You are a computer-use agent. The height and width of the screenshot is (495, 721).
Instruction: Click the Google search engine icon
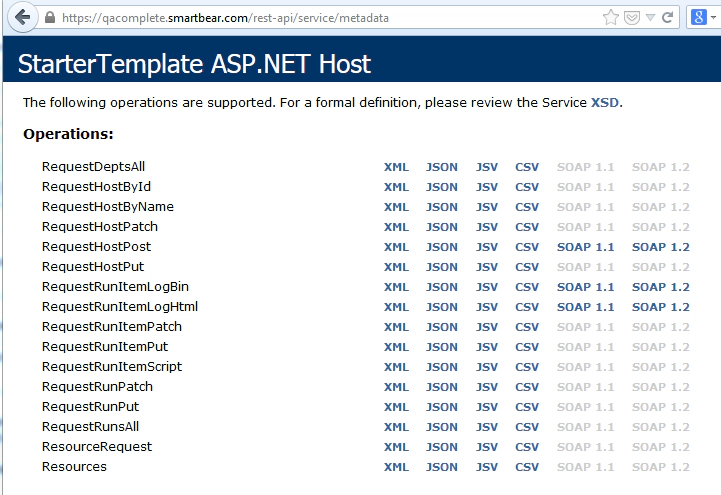click(x=698, y=17)
